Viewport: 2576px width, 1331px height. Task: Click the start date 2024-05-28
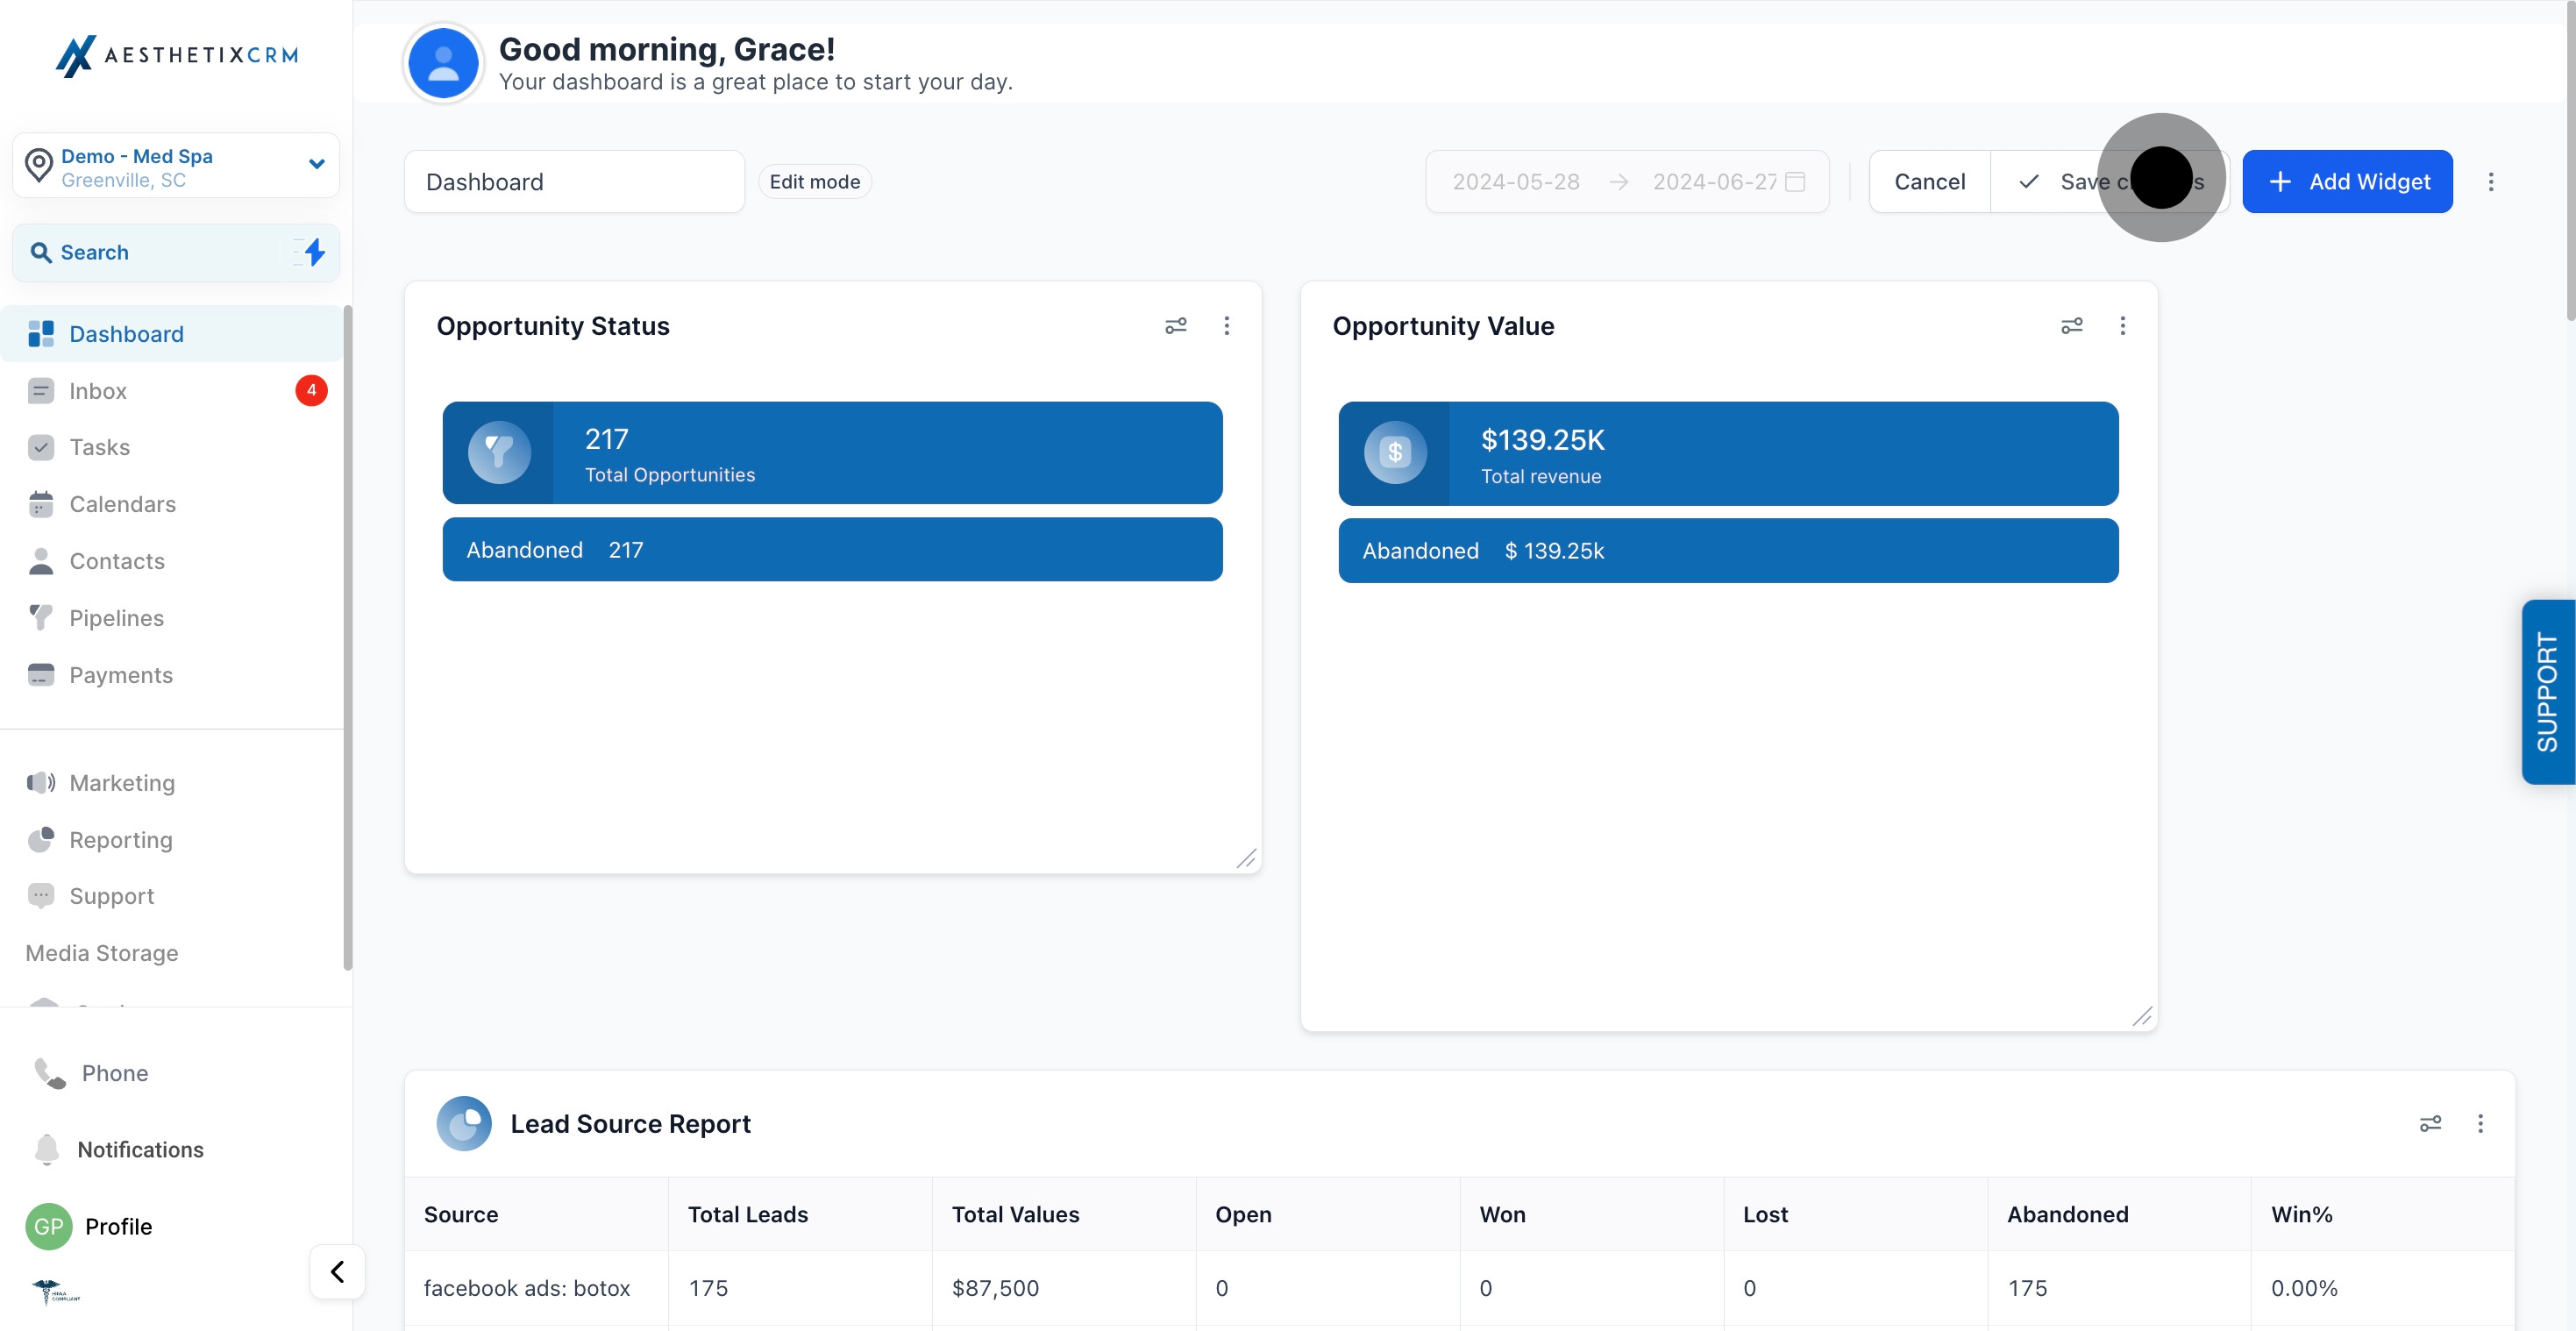1516,182
